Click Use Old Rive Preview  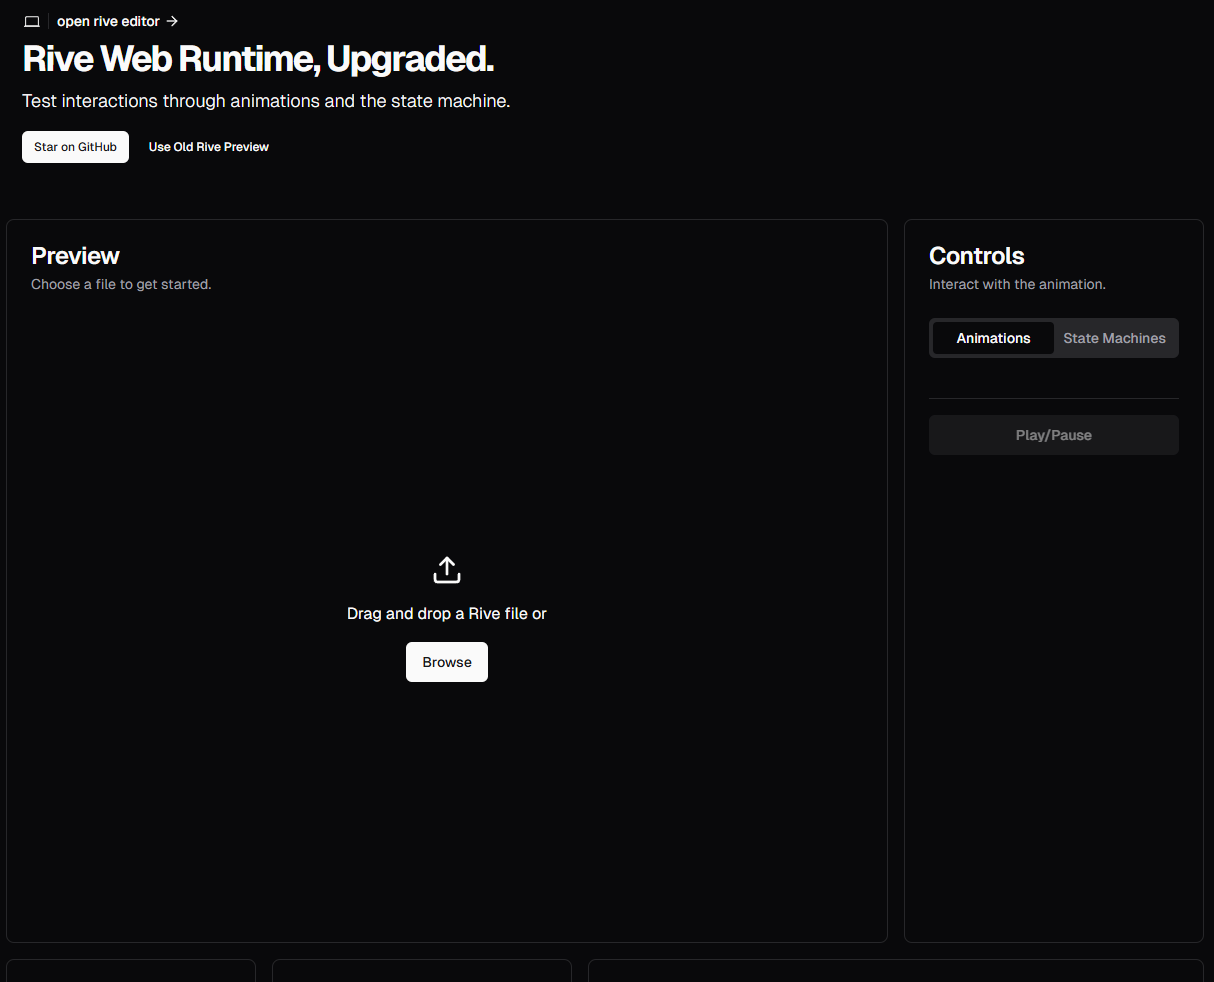209,147
